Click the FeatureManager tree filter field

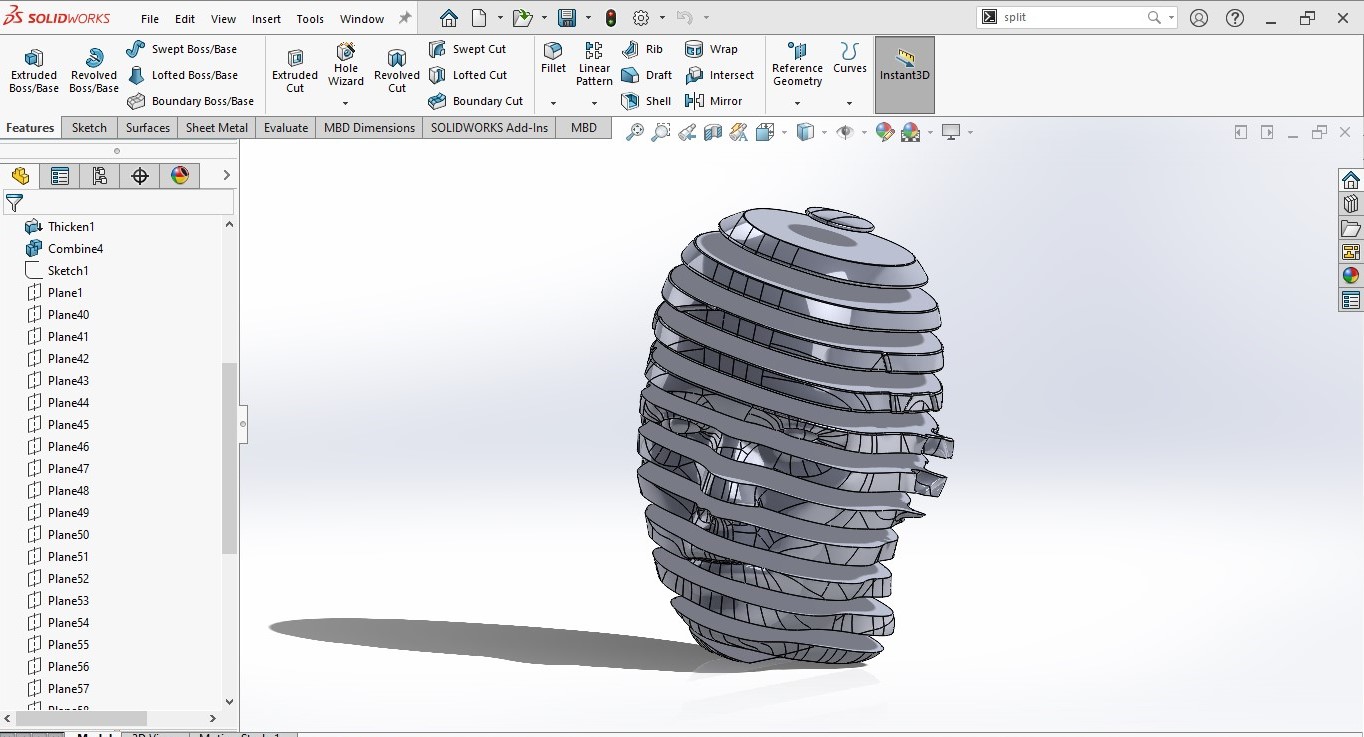(119, 203)
